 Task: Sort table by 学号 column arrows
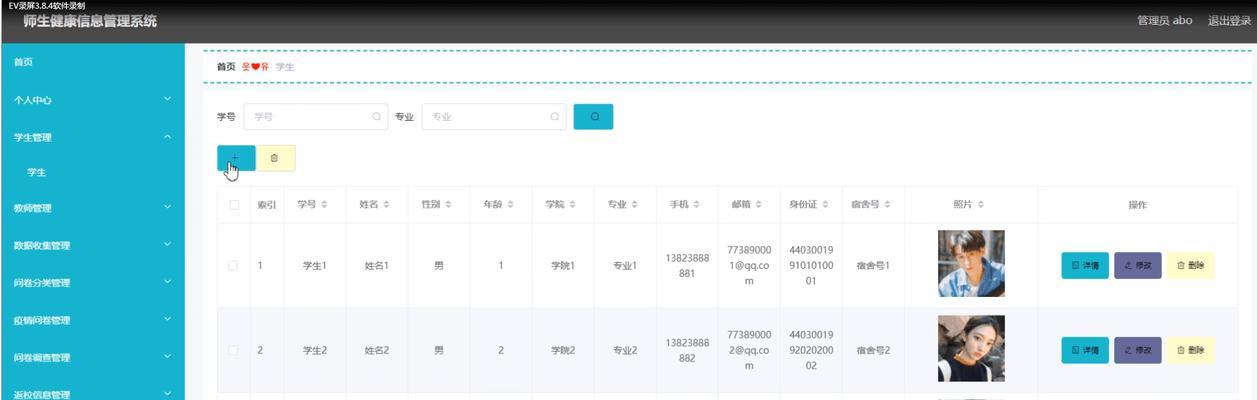pos(325,205)
